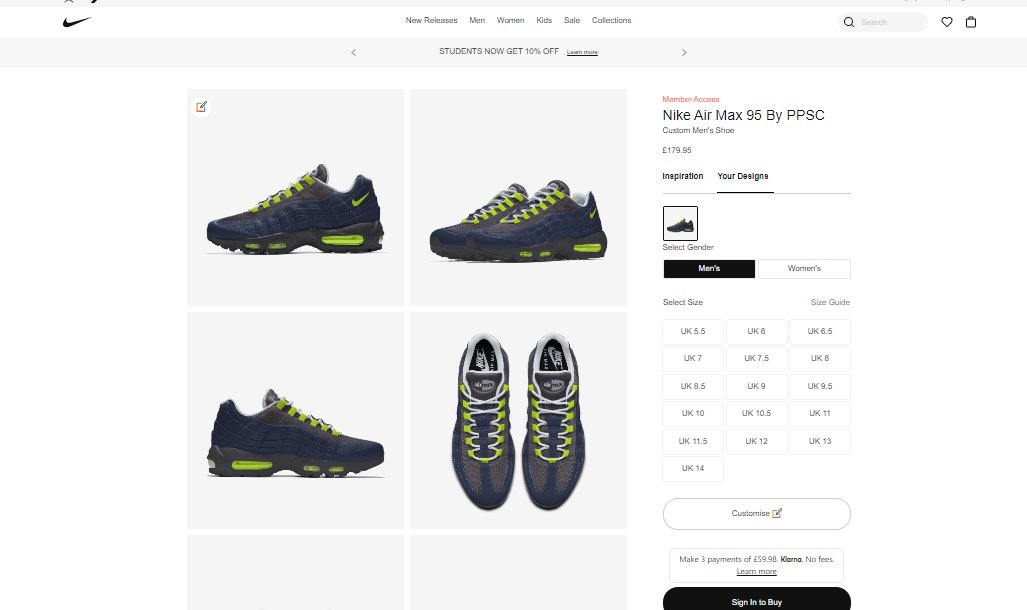Open the Kids menu
The height and width of the screenshot is (610, 1027).
tap(544, 20)
